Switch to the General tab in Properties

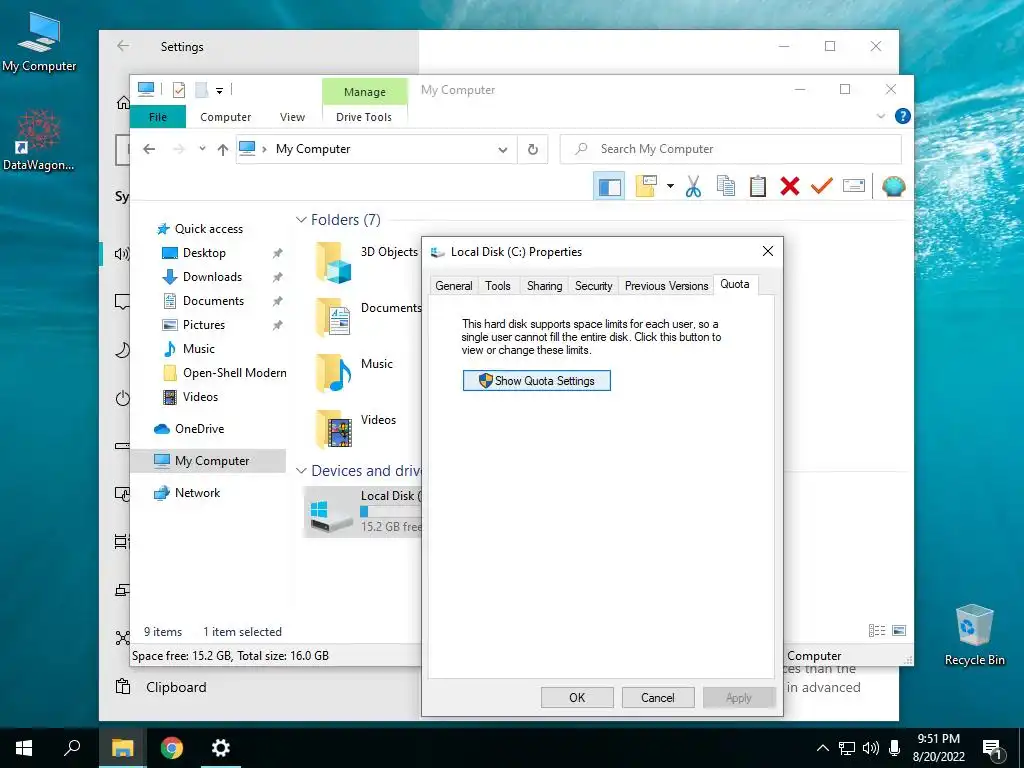coord(454,286)
